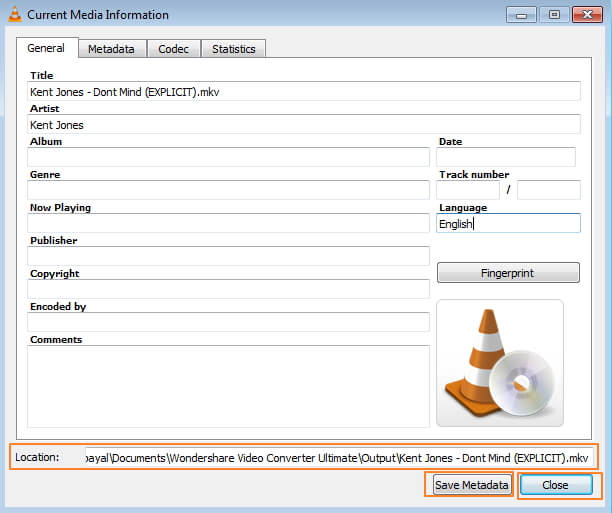Close window with the red X button
Screen dimensions: 612x513
tap(587, 15)
